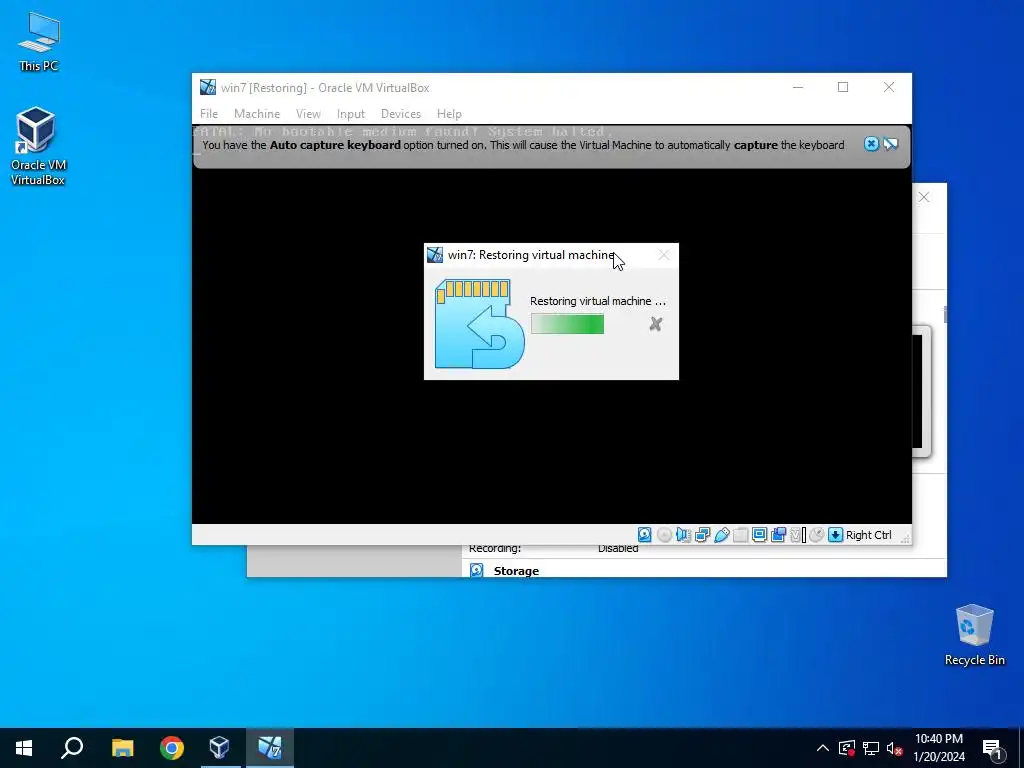The height and width of the screenshot is (768, 1024).
Task: Click the virtualization features indicator icon
Action: (x=797, y=535)
